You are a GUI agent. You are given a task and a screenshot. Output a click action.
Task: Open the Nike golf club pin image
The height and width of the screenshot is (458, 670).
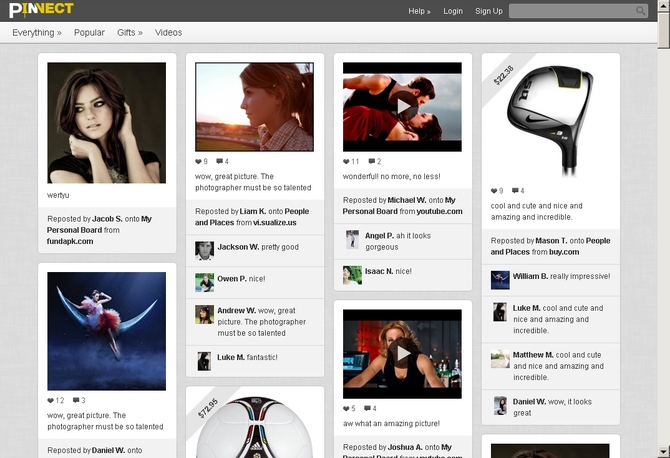pyautogui.click(x=550, y=120)
